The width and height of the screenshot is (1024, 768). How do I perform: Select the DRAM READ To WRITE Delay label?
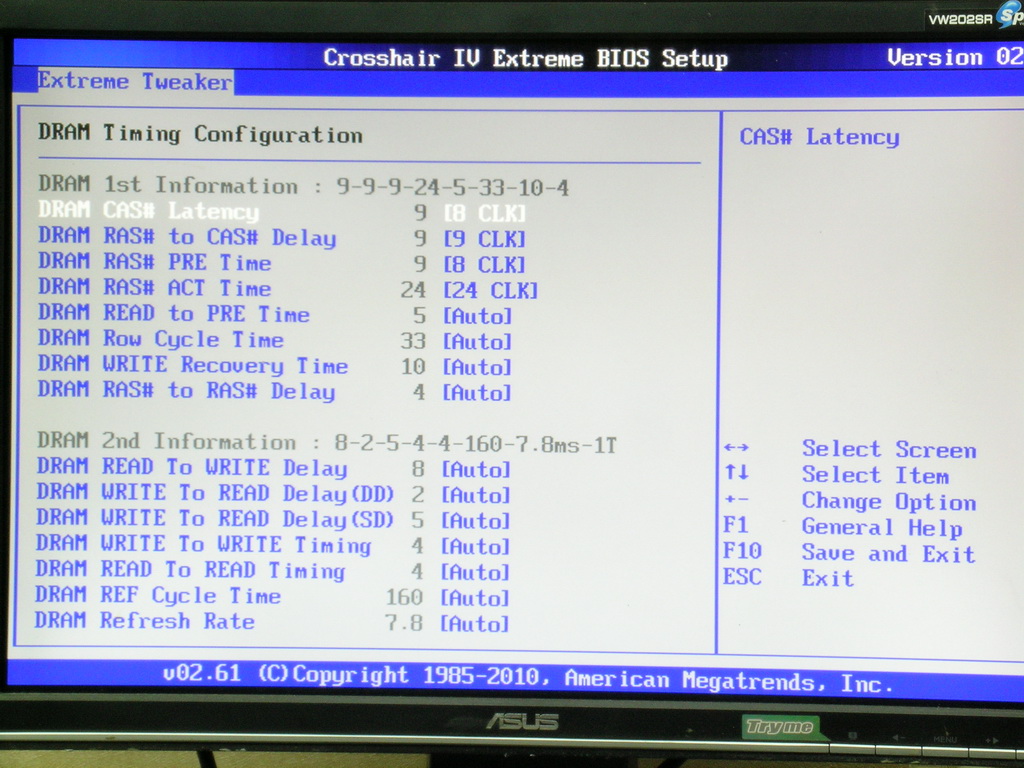192,468
